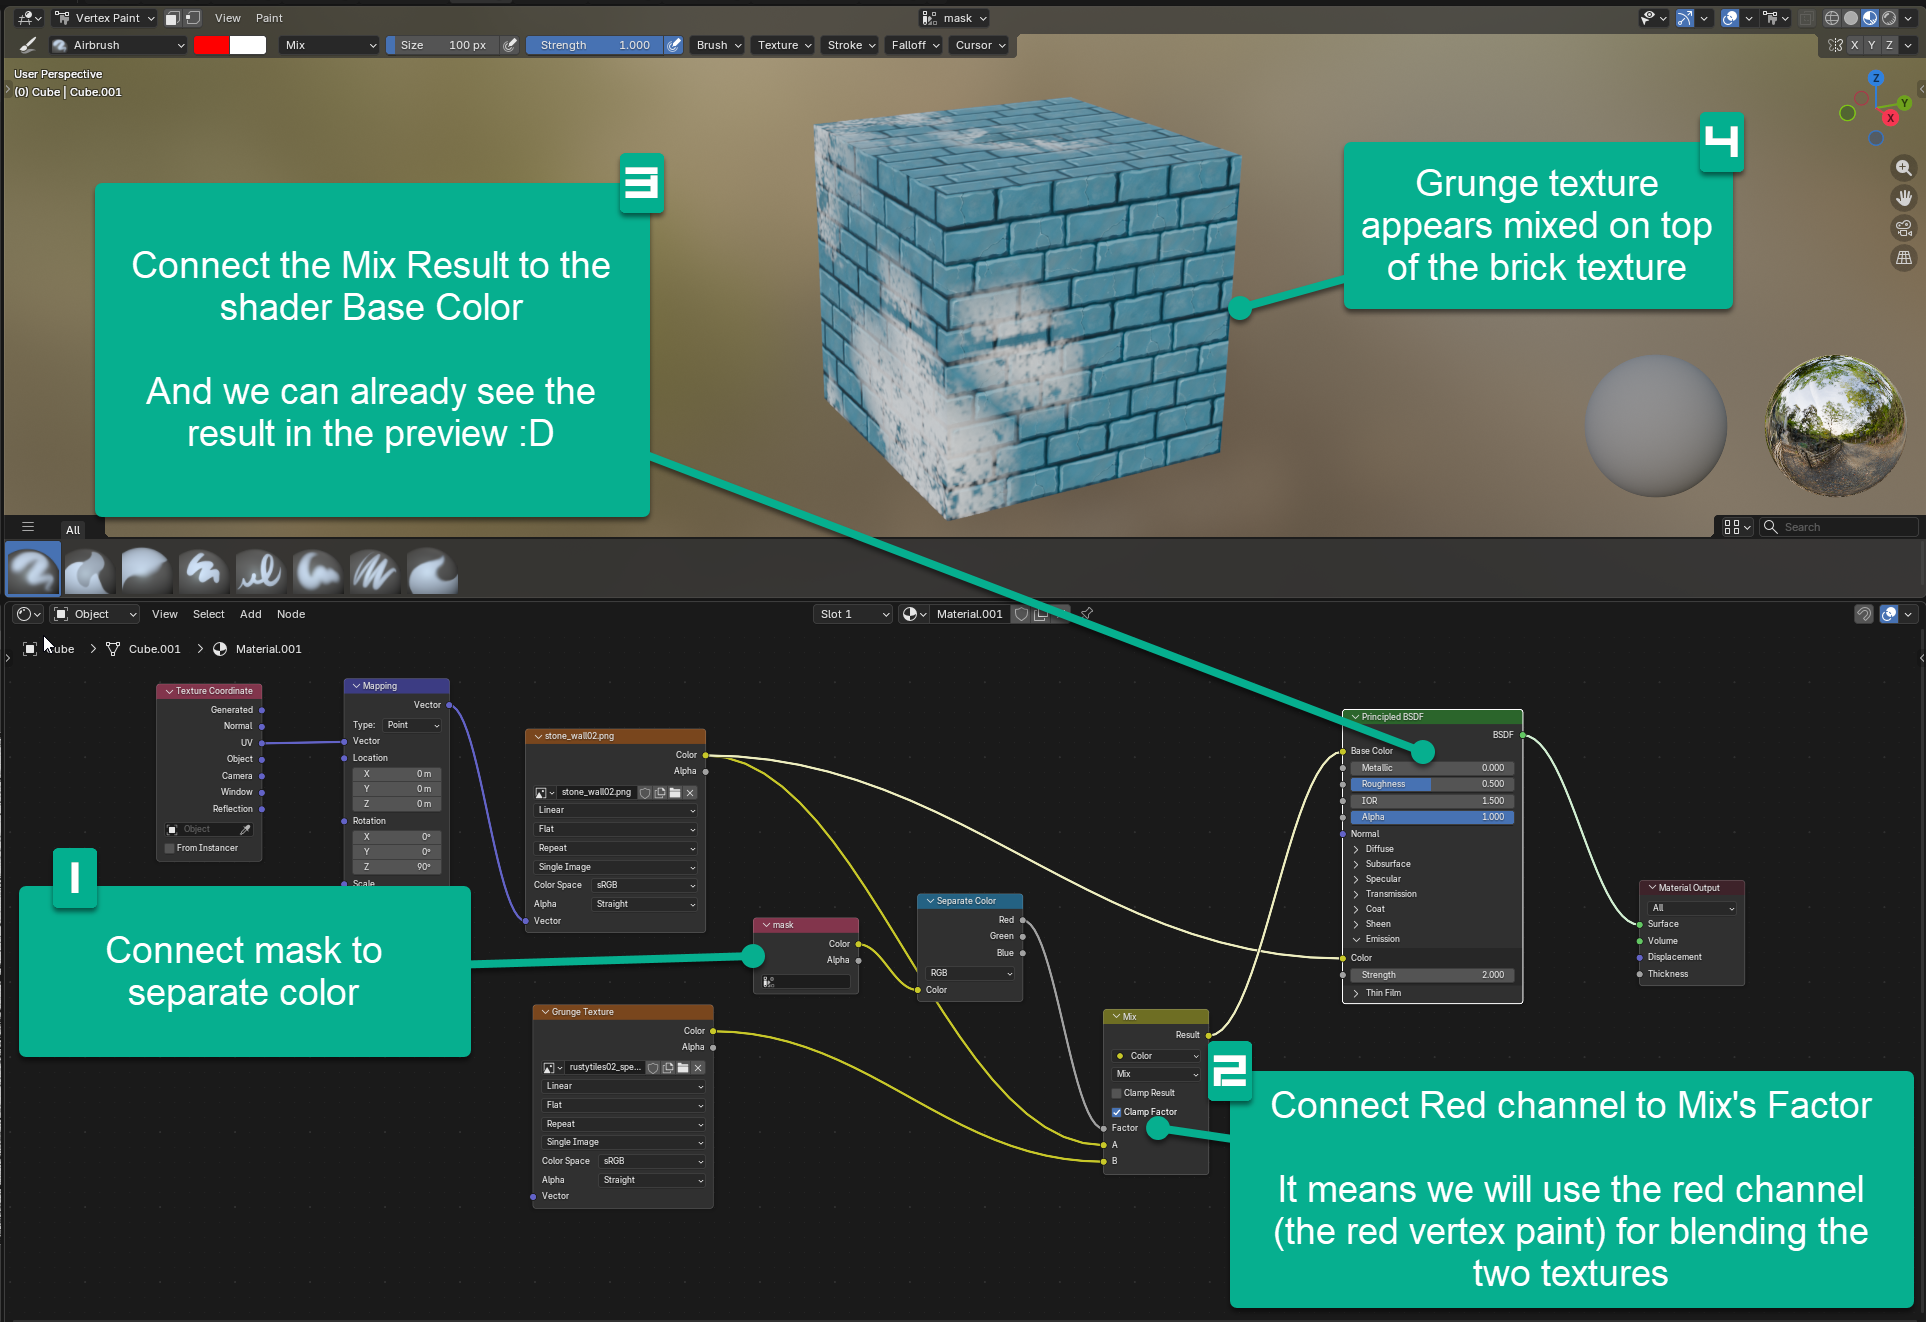Zoom the 3D viewport with the magnifier icon
The image size is (1926, 1322).
tap(1904, 168)
